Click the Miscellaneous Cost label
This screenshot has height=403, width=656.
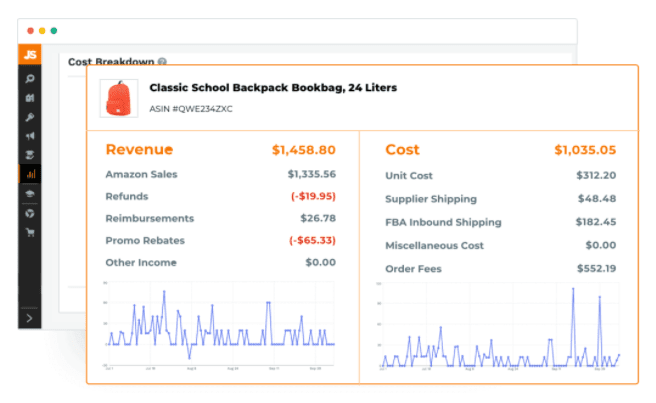(x=434, y=246)
